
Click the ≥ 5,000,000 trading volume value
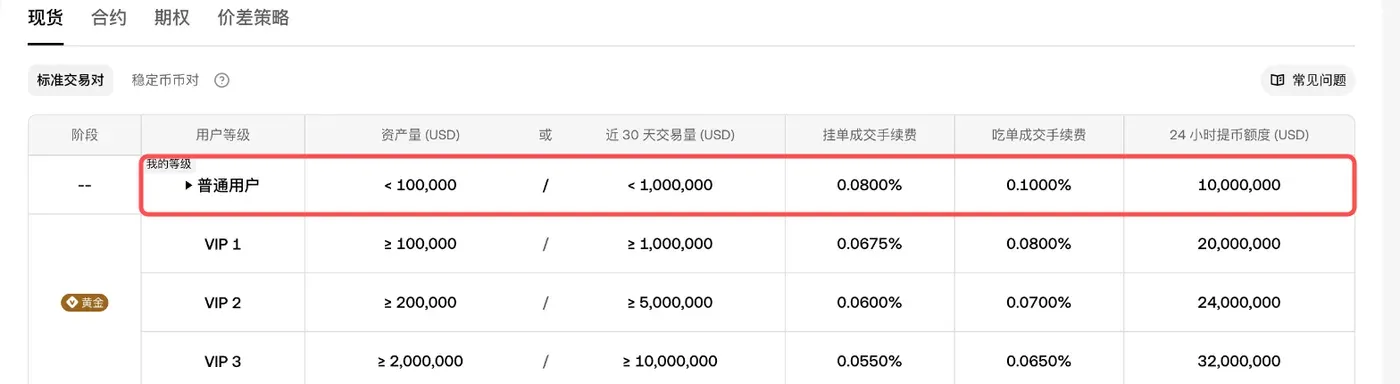[x=670, y=302]
